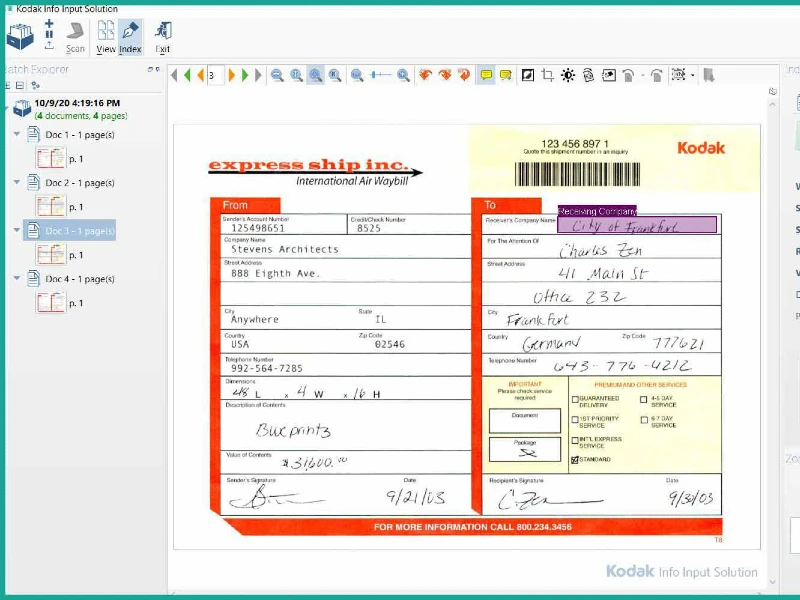Start scanning with the Scan button

pyautogui.click(x=75, y=37)
